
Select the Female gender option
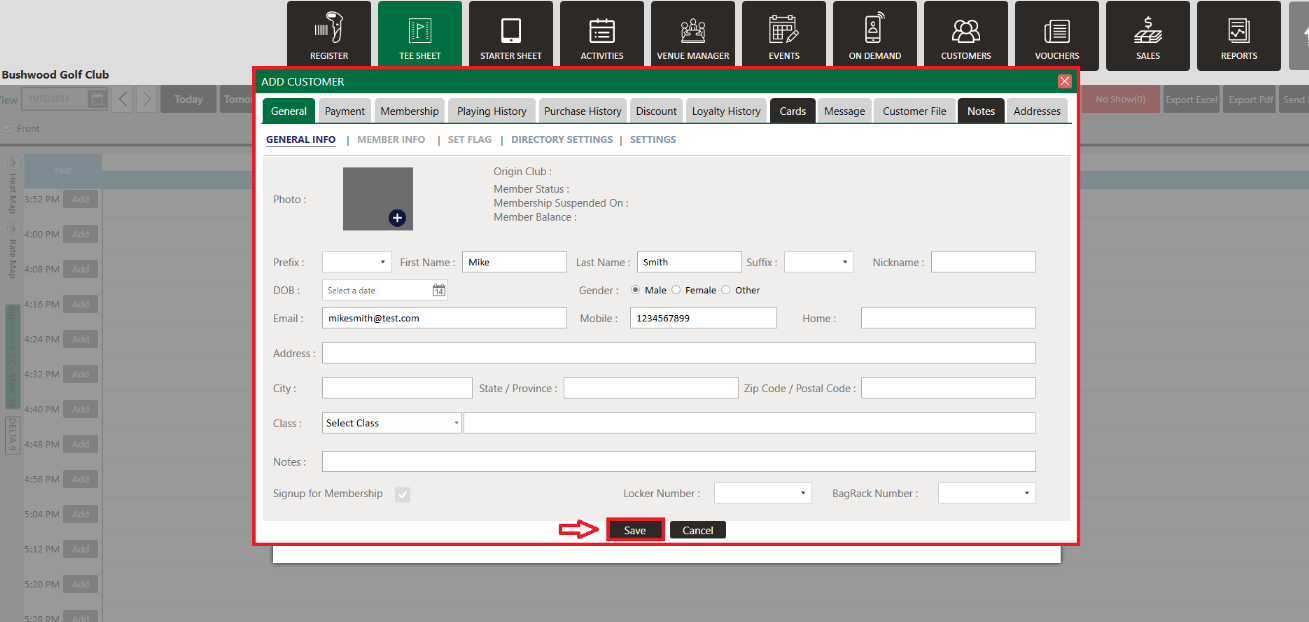(676, 290)
